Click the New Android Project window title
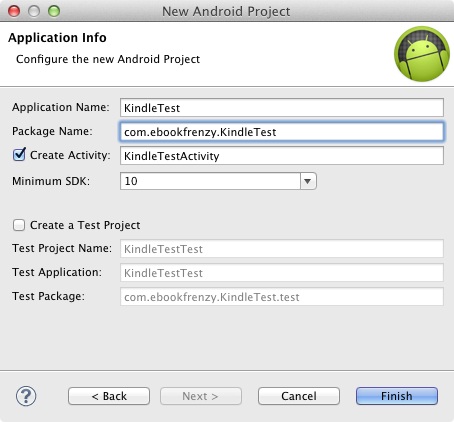Image resolution: width=454 pixels, height=422 pixels. [226, 12]
